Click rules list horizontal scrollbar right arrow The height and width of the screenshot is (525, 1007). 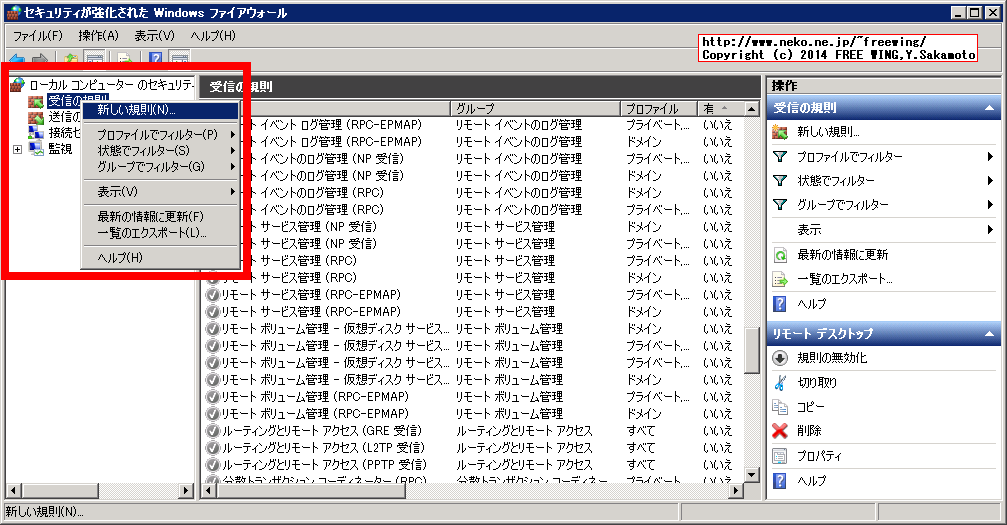point(737,491)
